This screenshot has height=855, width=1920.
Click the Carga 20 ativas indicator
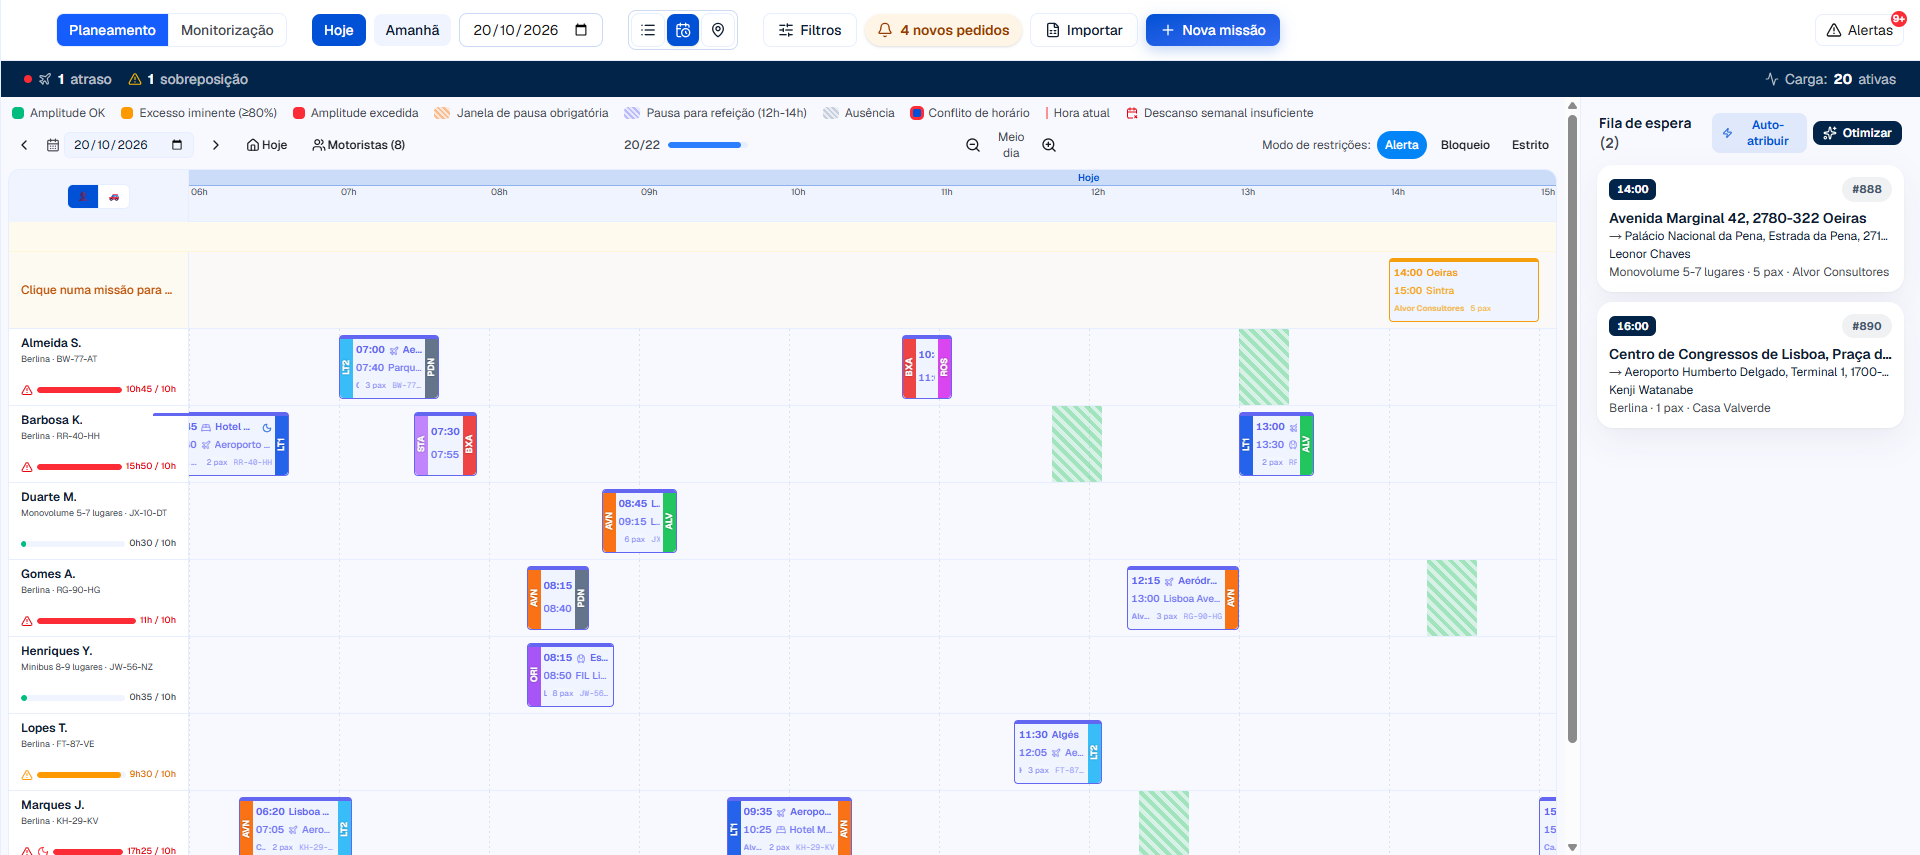coord(1830,79)
